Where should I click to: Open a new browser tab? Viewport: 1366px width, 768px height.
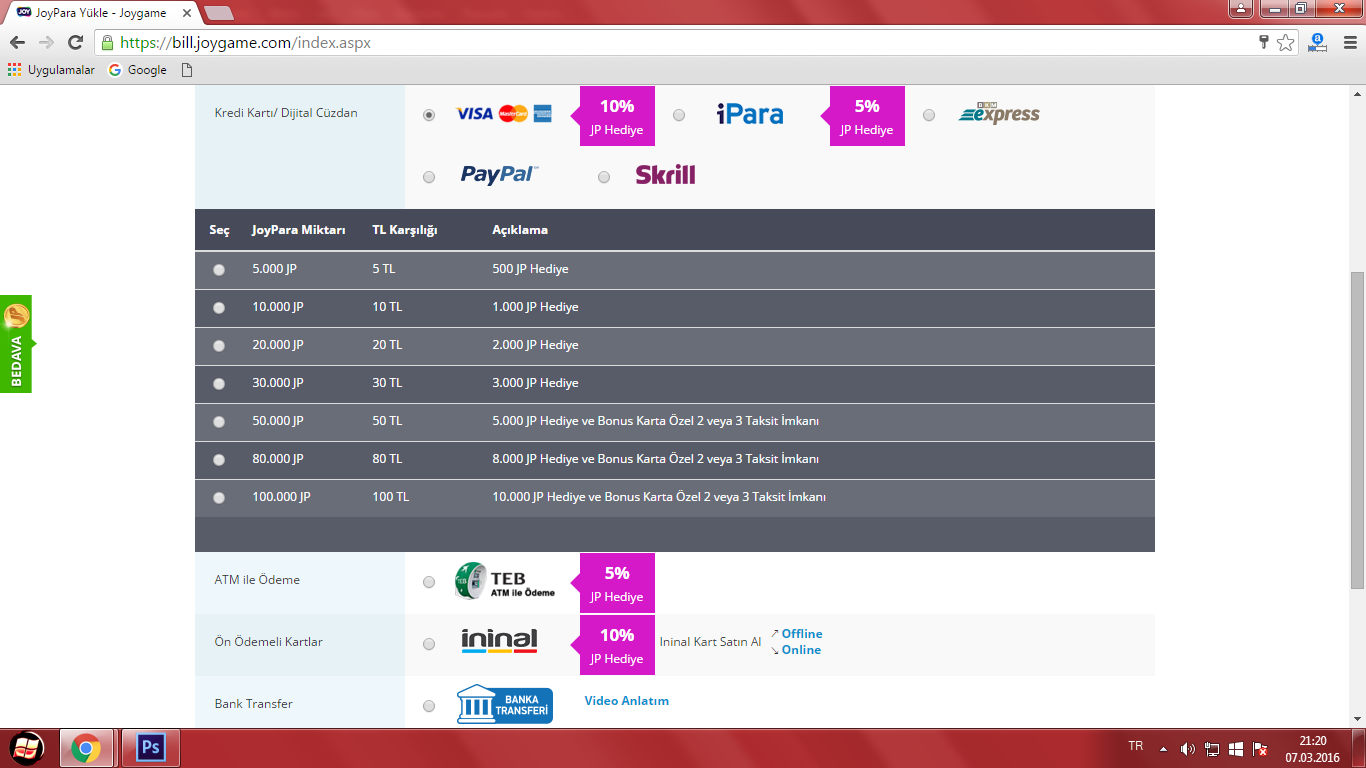(x=218, y=13)
